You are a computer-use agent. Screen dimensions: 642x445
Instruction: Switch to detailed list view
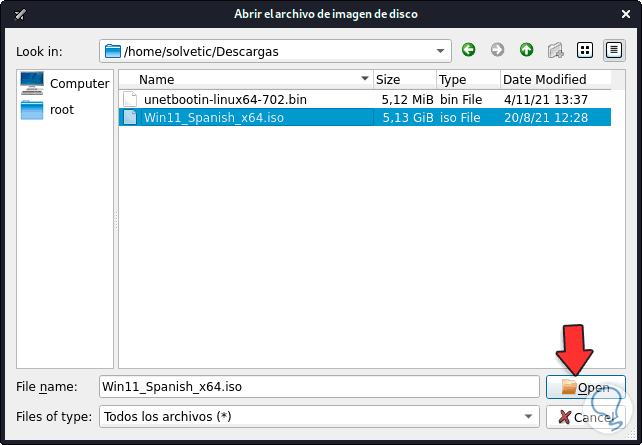[x=614, y=50]
